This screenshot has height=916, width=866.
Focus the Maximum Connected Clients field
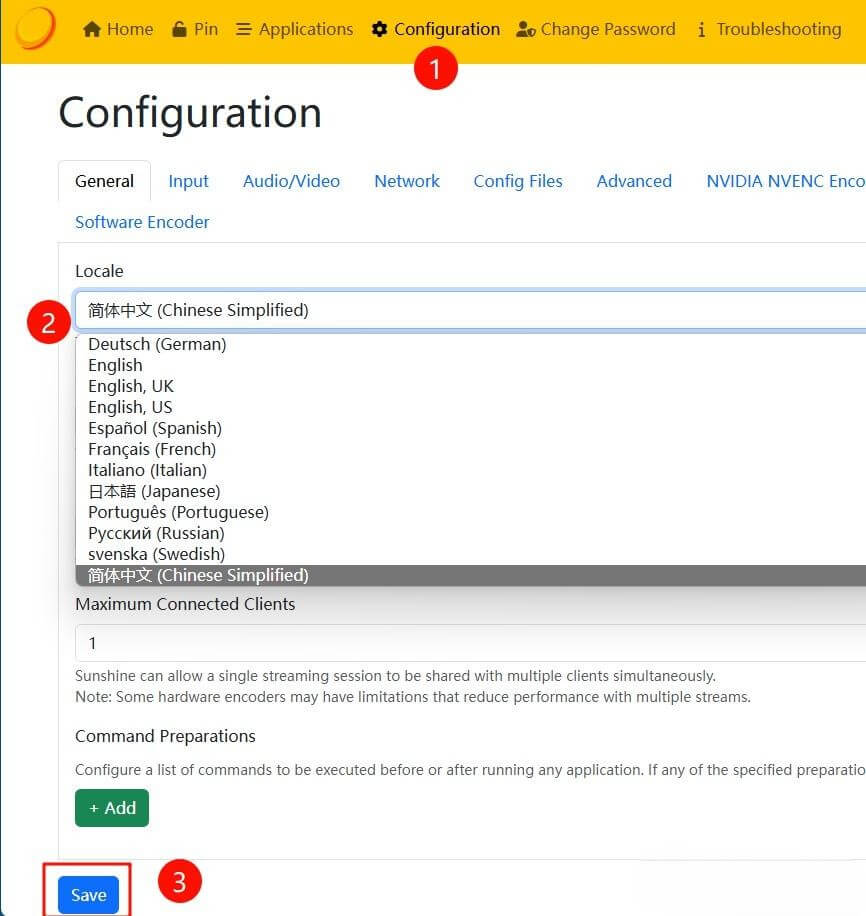(x=470, y=643)
